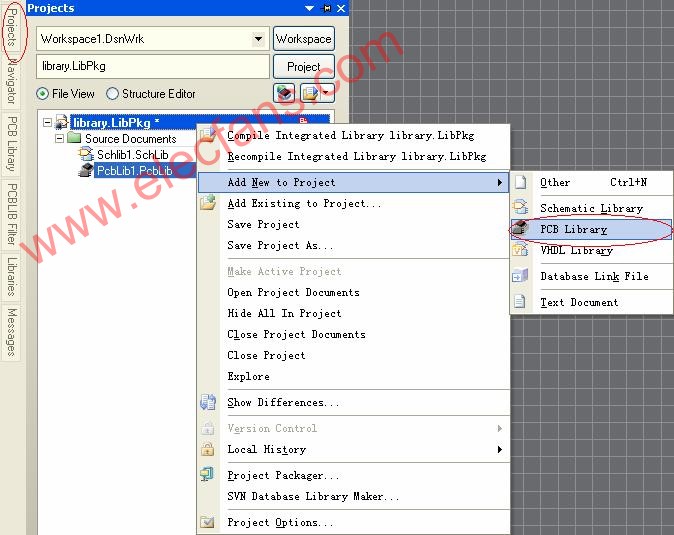Collapse the Source Documents folder node
The height and width of the screenshot is (535, 674).
coord(59,138)
